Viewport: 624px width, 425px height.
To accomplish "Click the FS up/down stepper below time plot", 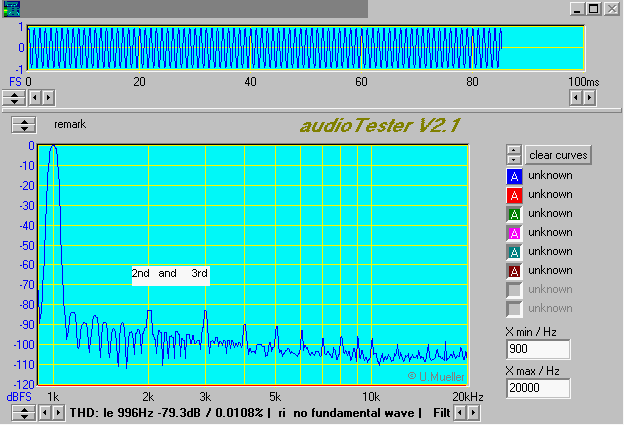I will [x=14, y=97].
